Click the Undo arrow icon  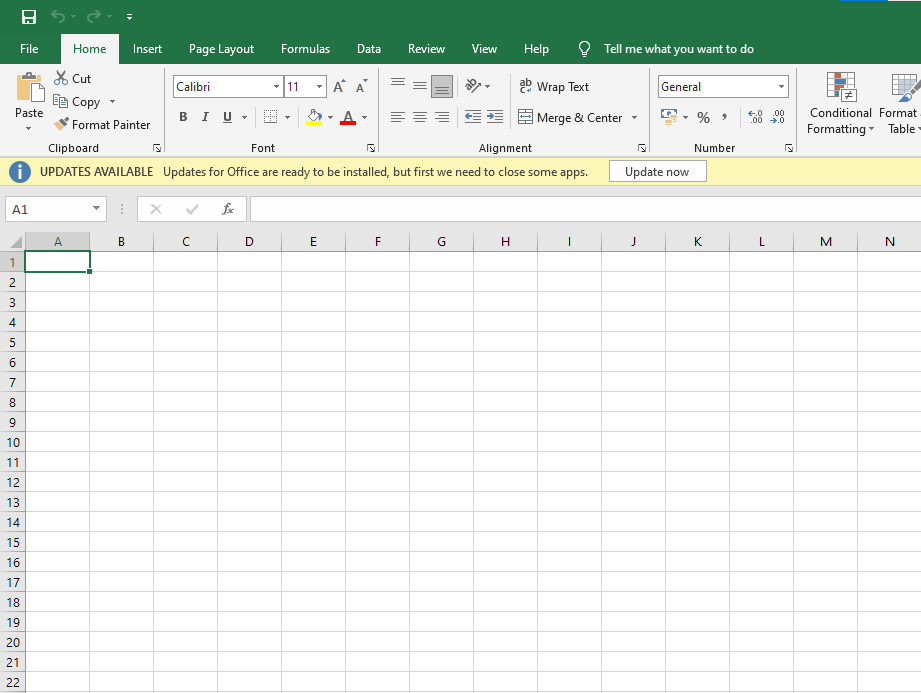(58, 16)
